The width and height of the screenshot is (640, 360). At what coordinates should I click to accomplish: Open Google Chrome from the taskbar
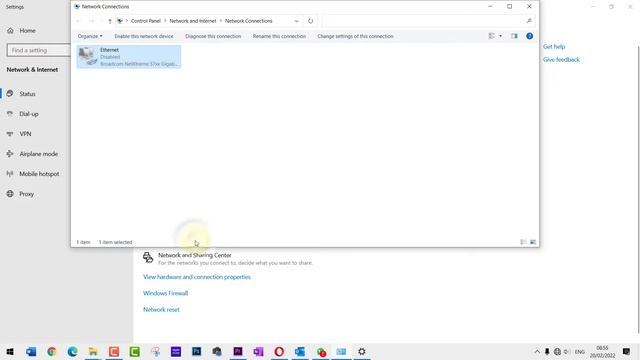[x=51, y=351]
